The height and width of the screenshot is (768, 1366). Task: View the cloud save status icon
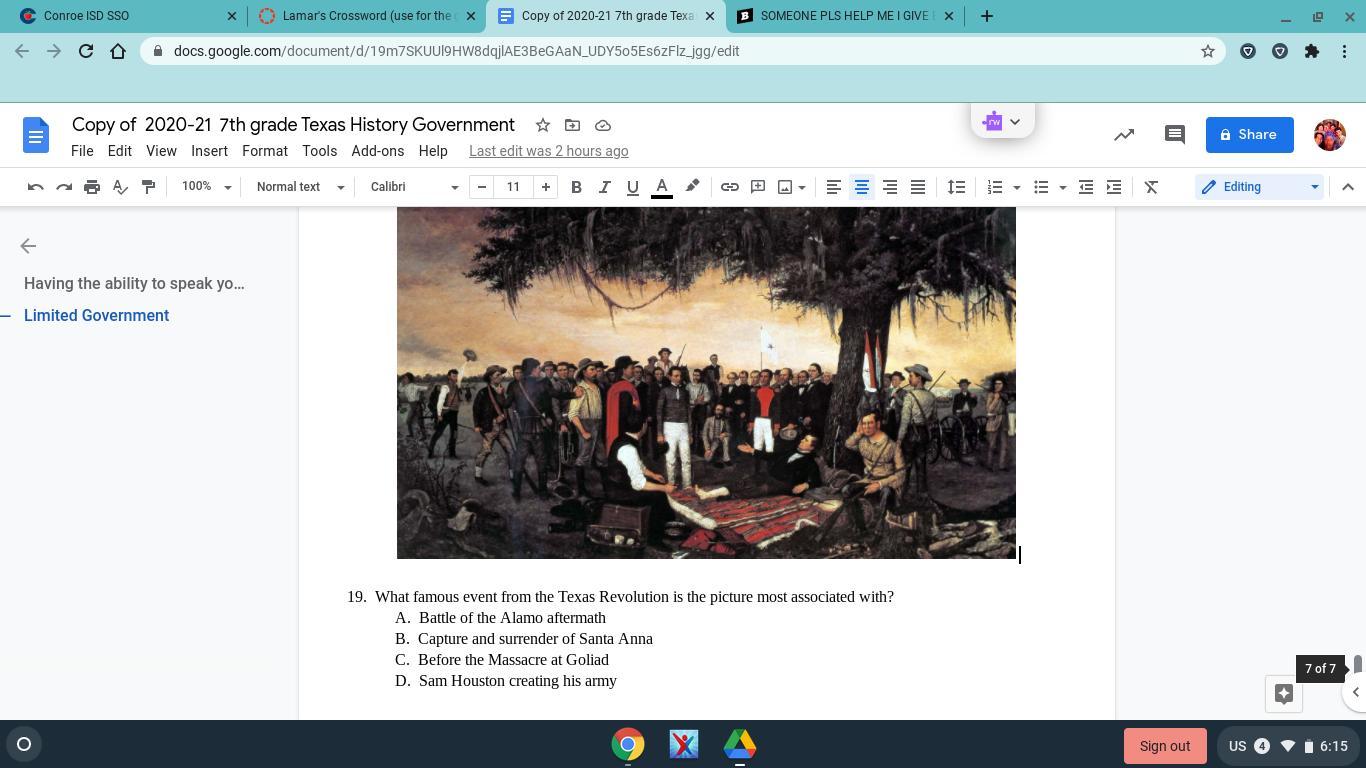pos(603,125)
